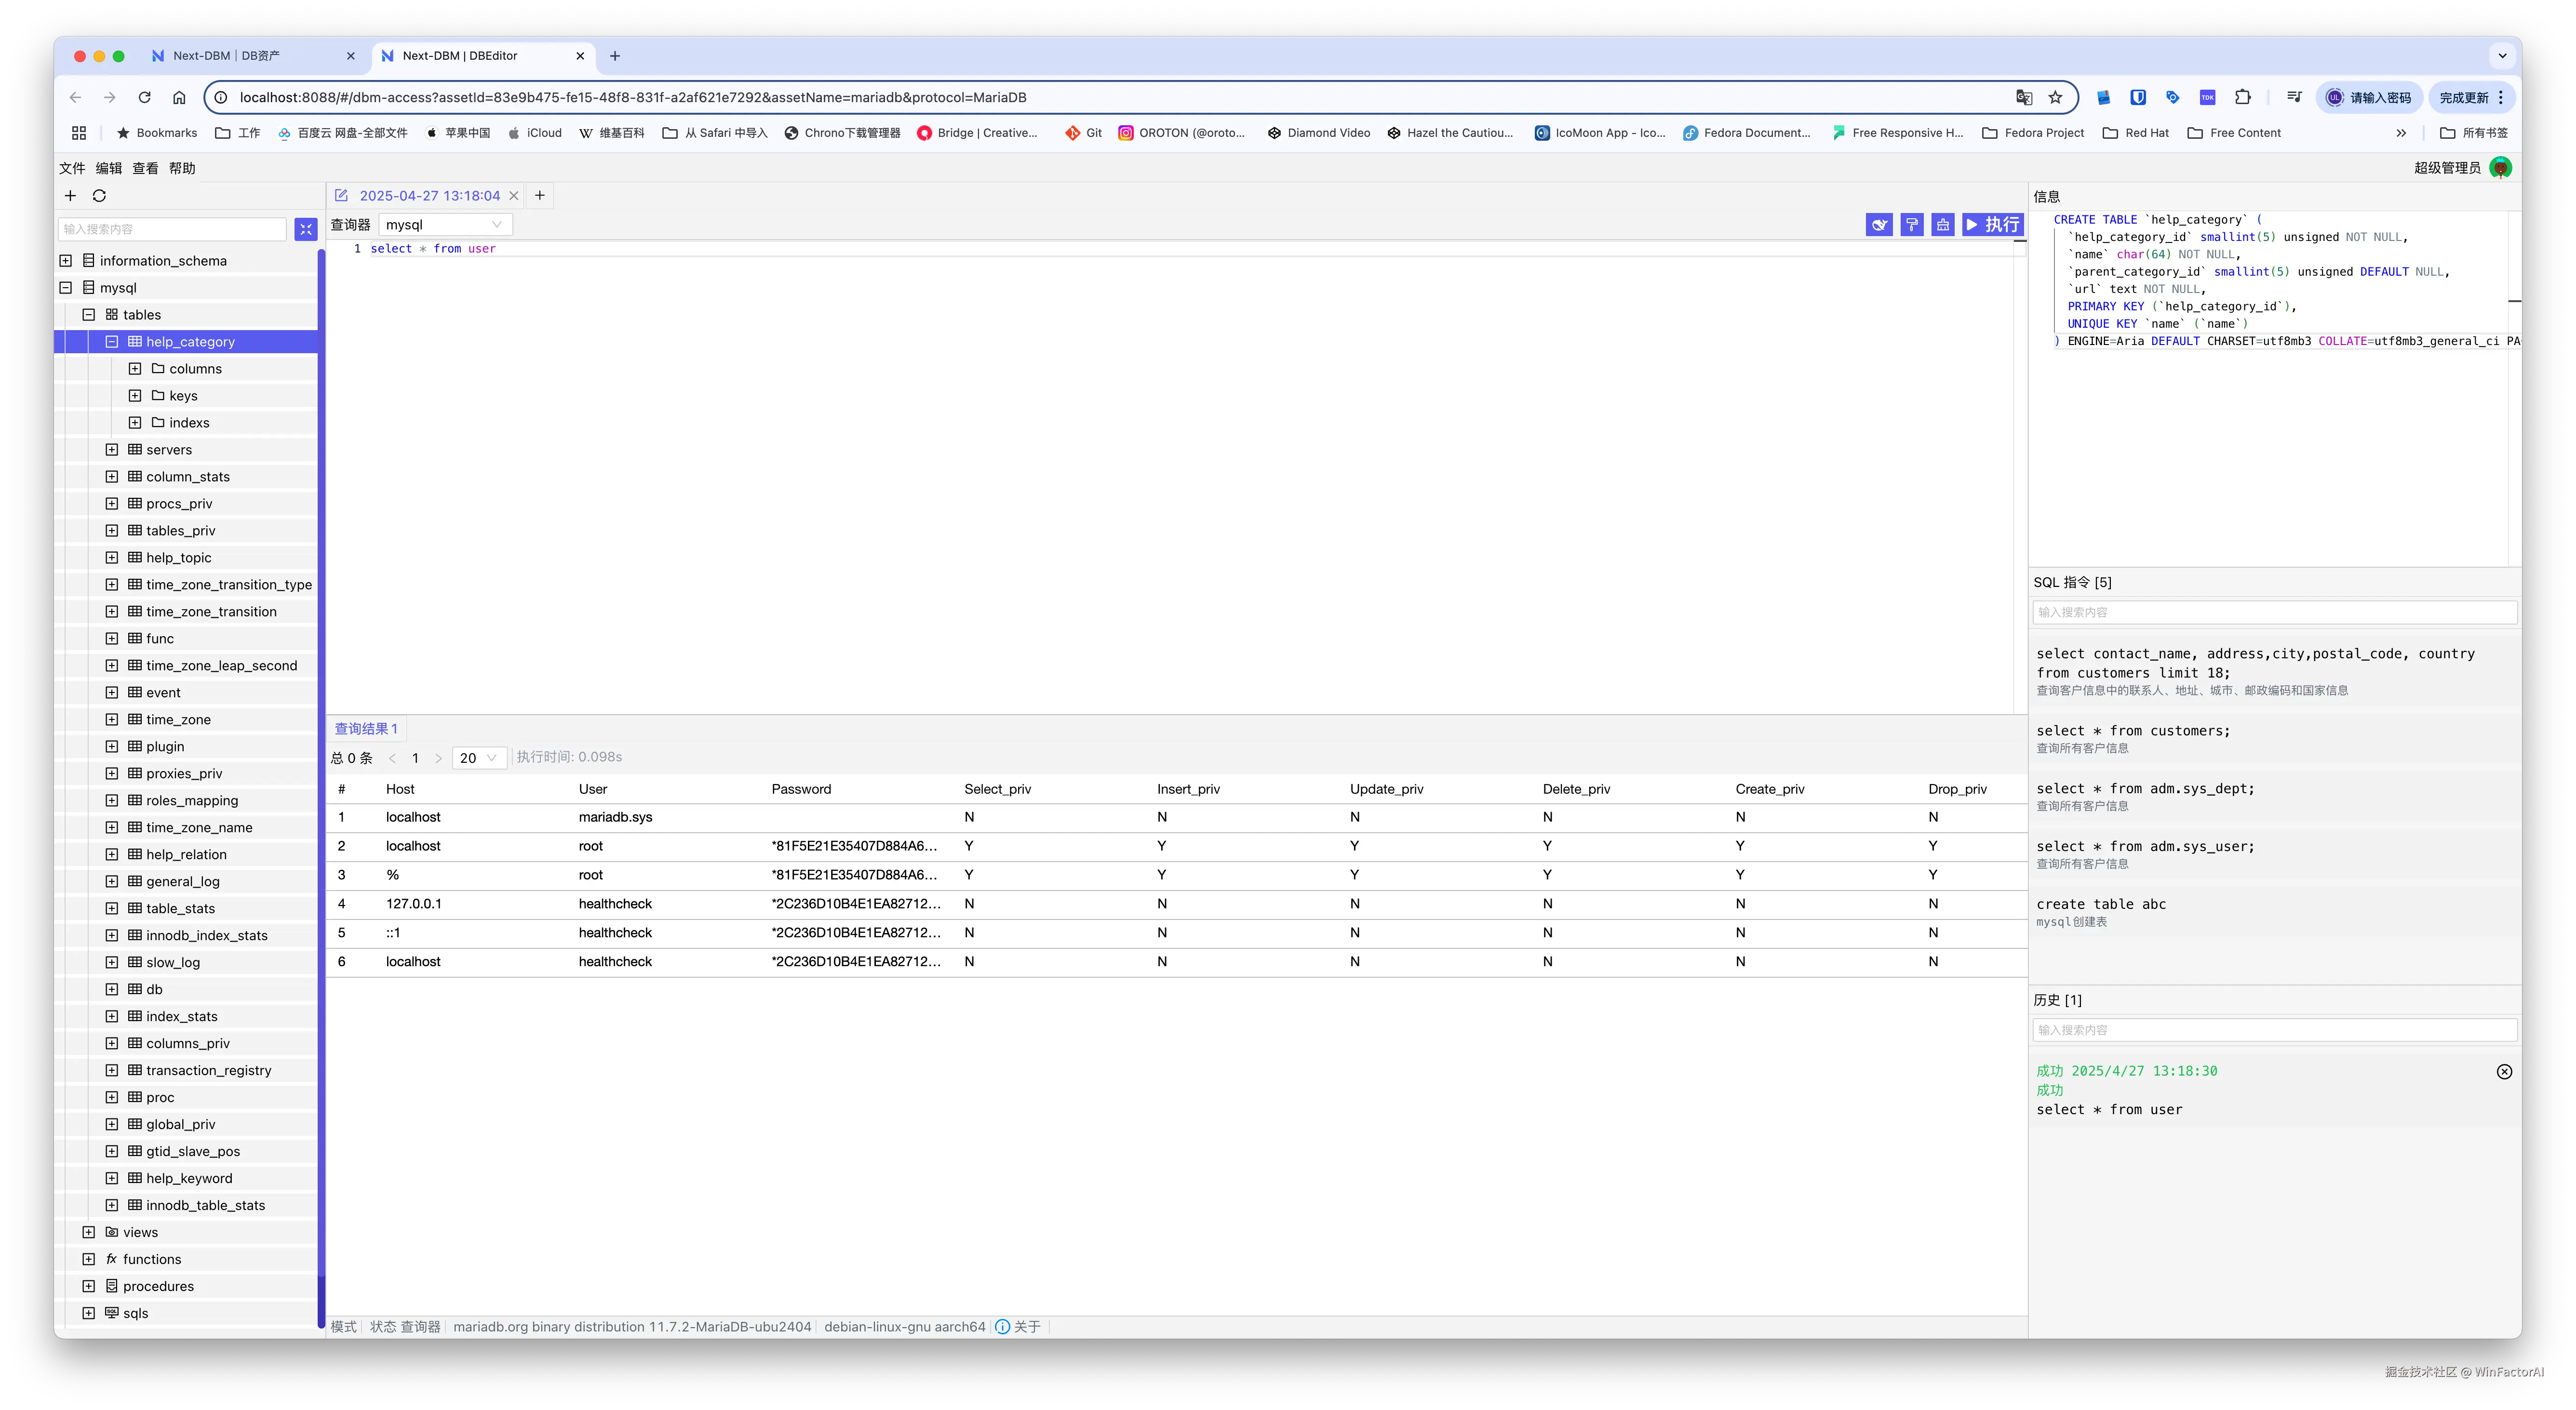Select the 'select * from customers;' saved SQL snippet
Image resolution: width=2576 pixels, height=1410 pixels.
tap(2133, 731)
